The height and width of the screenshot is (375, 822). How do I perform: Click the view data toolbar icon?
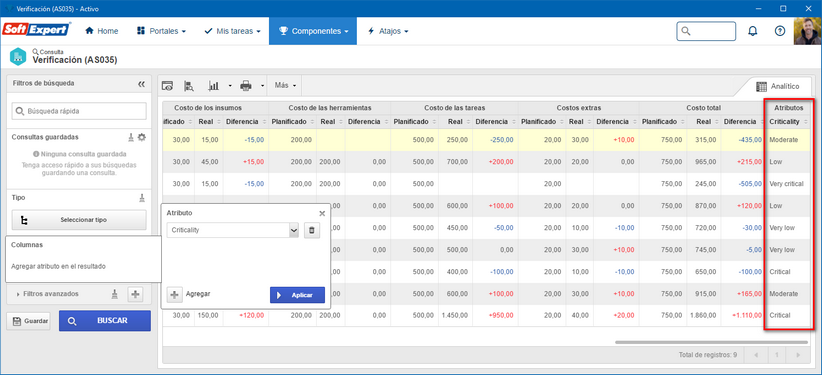(x=167, y=85)
